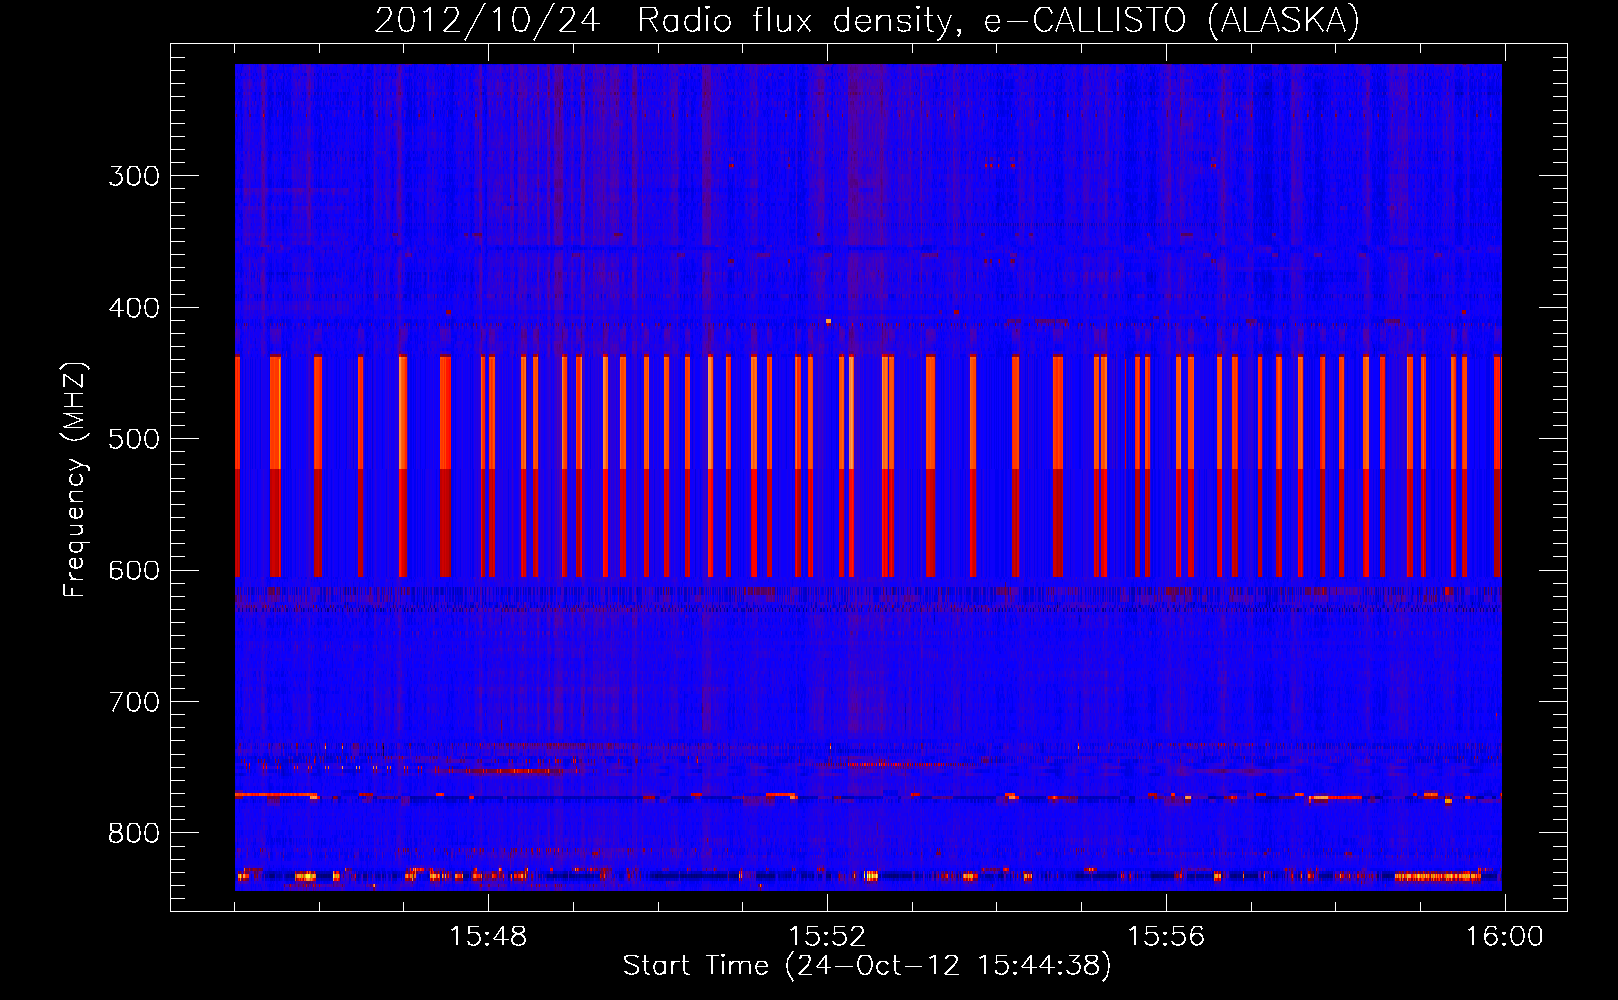This screenshot has width=1618, height=1000.
Task: Click the 400 frequency tick label
Action: (134, 308)
